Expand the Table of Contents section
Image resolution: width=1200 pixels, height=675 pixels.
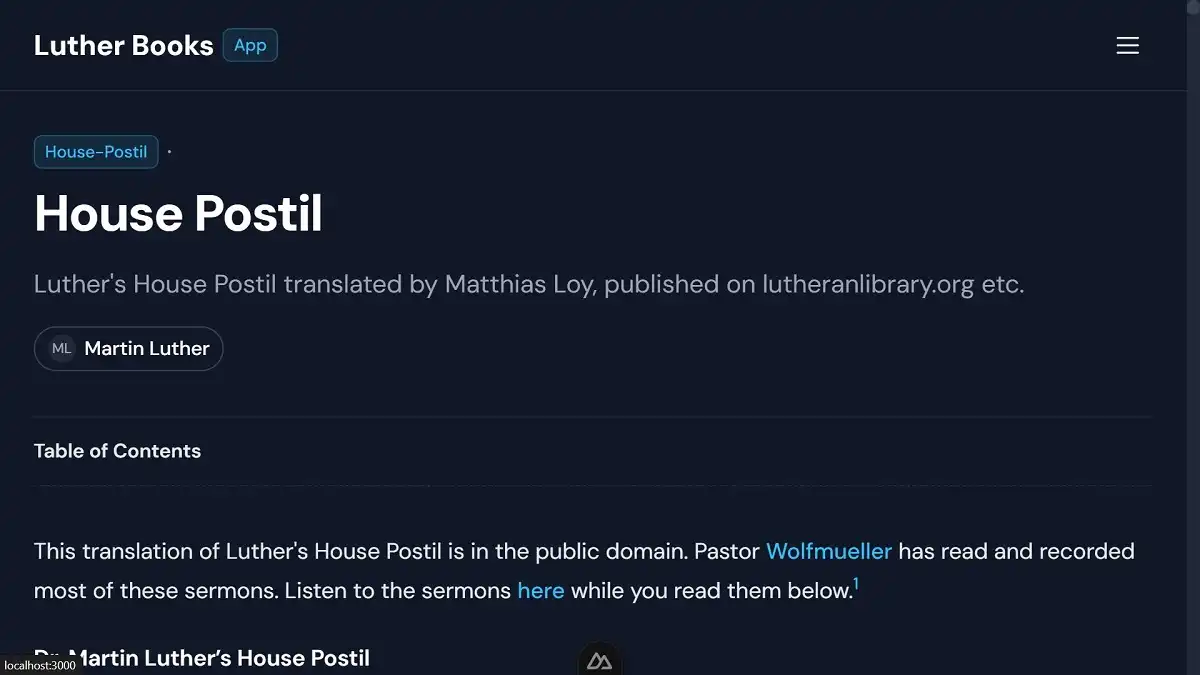117,450
